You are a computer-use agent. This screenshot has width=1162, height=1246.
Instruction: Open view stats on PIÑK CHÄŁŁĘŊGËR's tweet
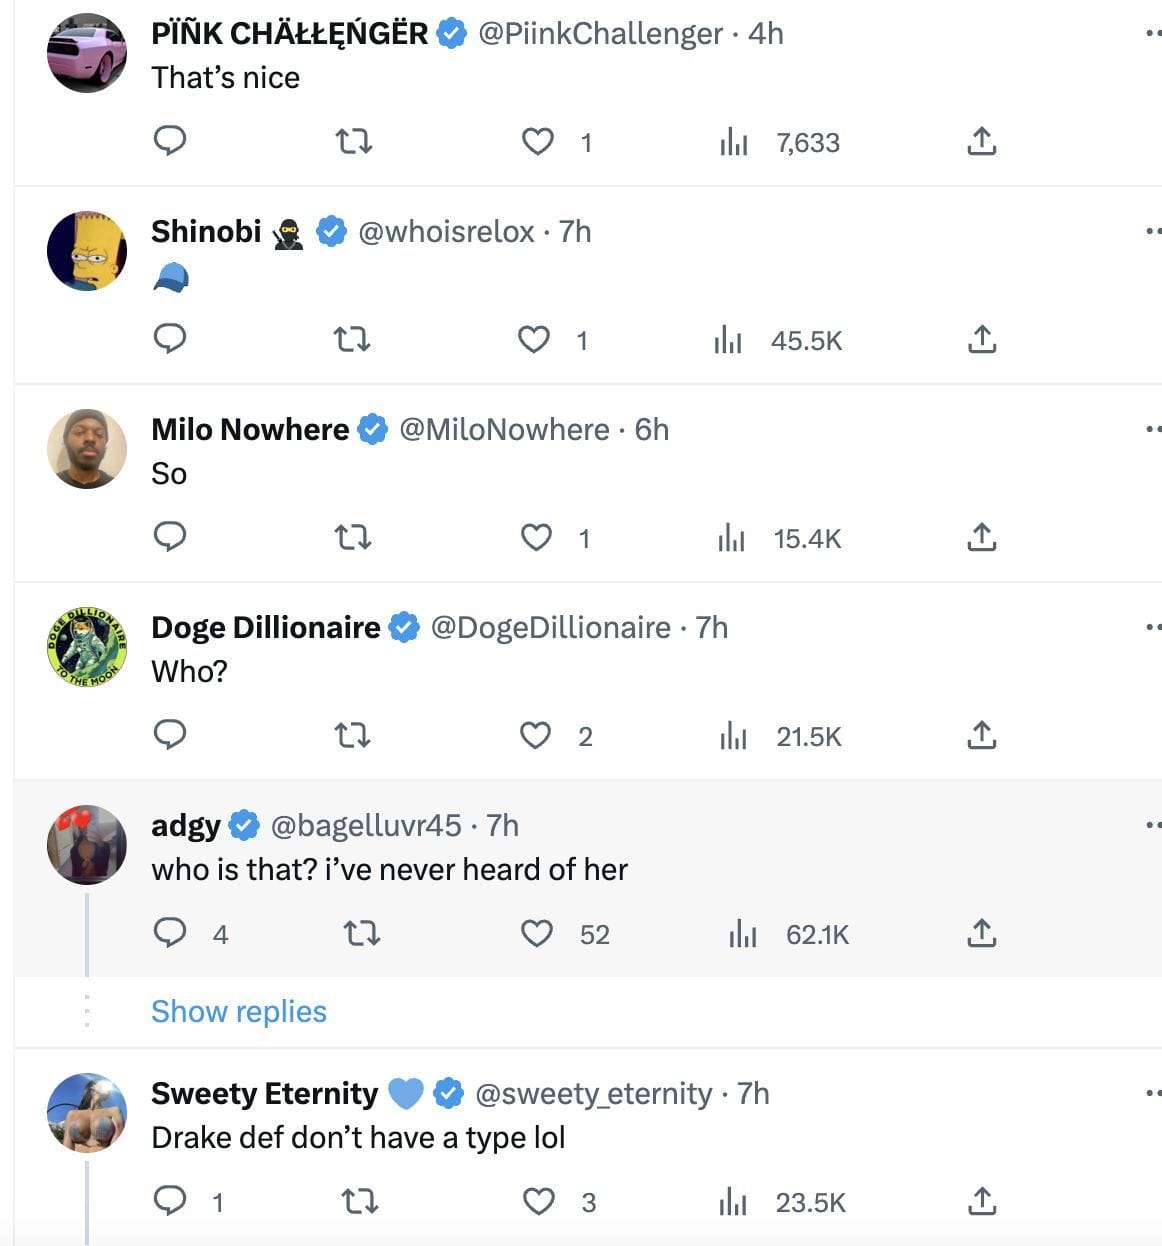pyautogui.click(x=733, y=143)
